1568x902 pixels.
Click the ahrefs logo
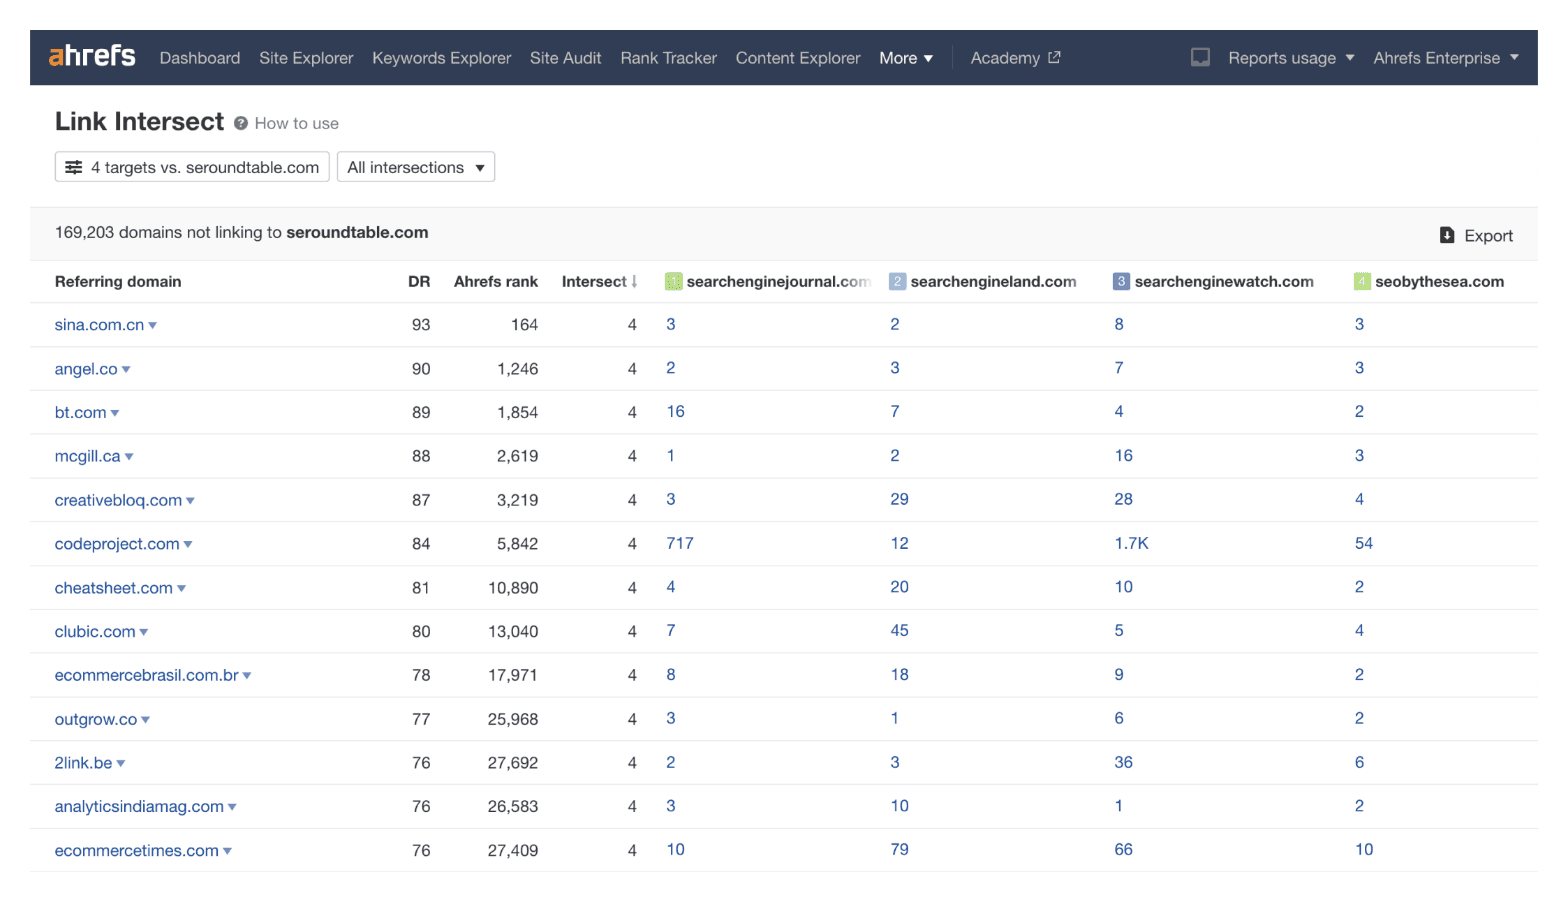pyautogui.click(x=92, y=56)
